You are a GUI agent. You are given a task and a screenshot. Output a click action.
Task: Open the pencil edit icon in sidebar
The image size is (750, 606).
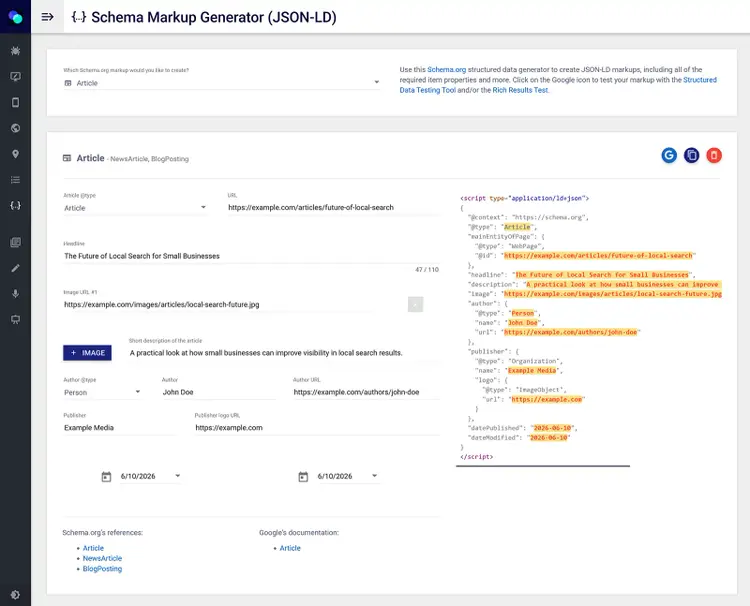click(15, 268)
